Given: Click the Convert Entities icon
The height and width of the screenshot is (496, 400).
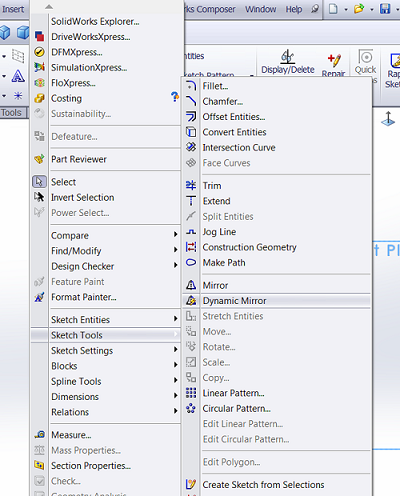Looking at the screenshot, I should point(191,132).
